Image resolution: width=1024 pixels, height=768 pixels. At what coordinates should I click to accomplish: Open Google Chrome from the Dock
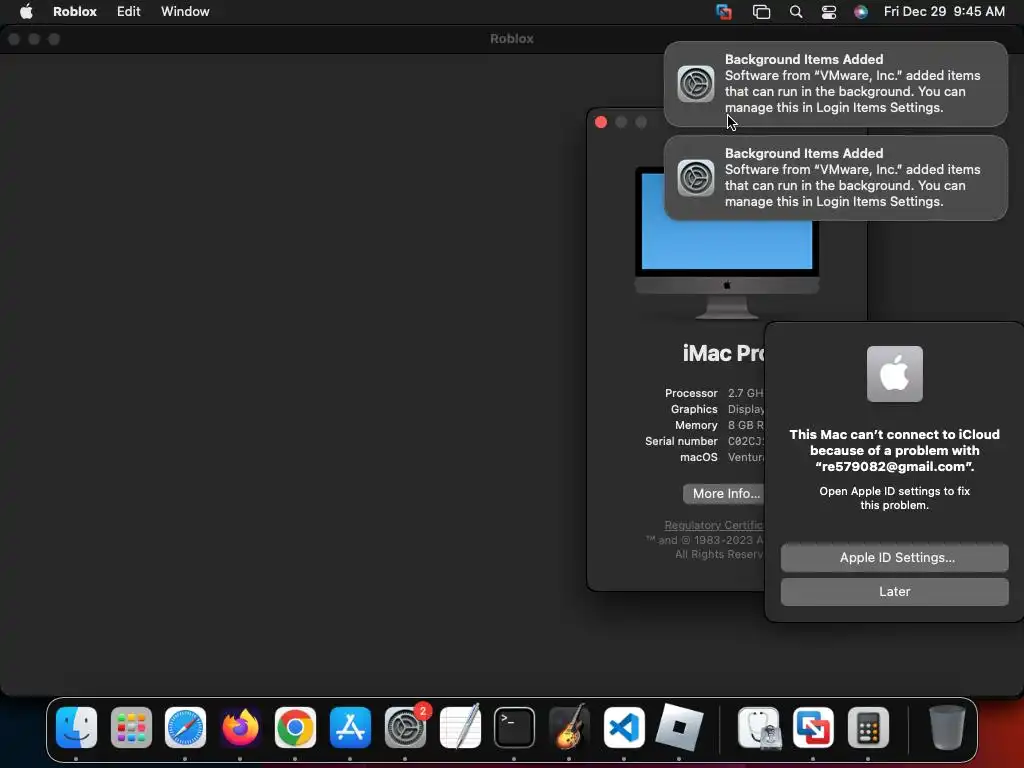(x=295, y=727)
